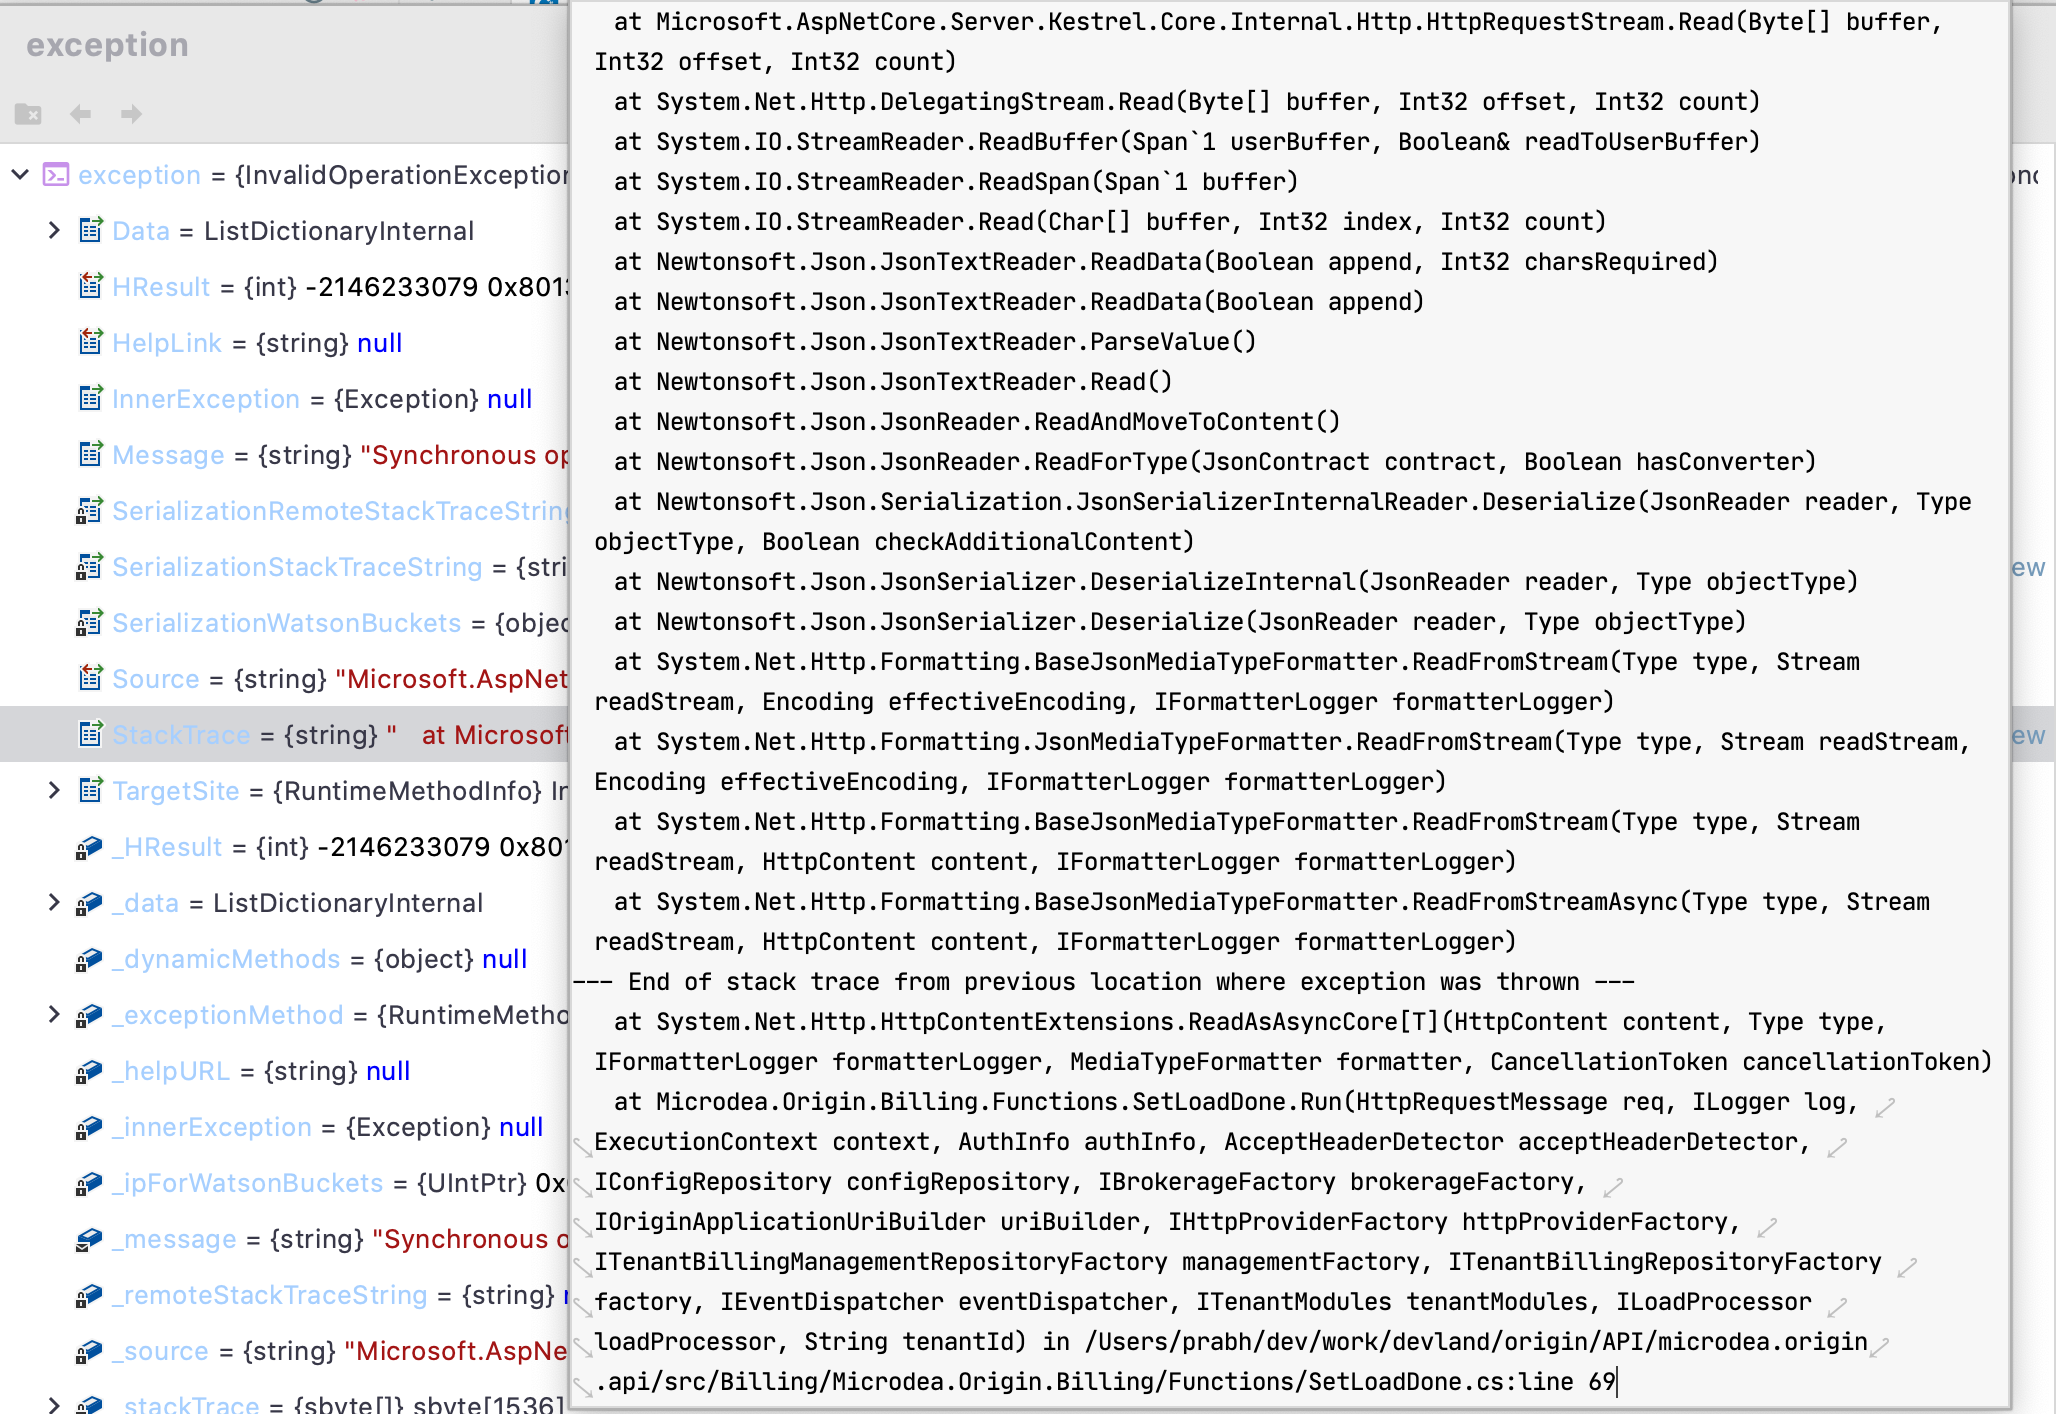Click the field icon next to _message
Image resolution: width=2056 pixels, height=1414 pixels.
click(x=91, y=1239)
